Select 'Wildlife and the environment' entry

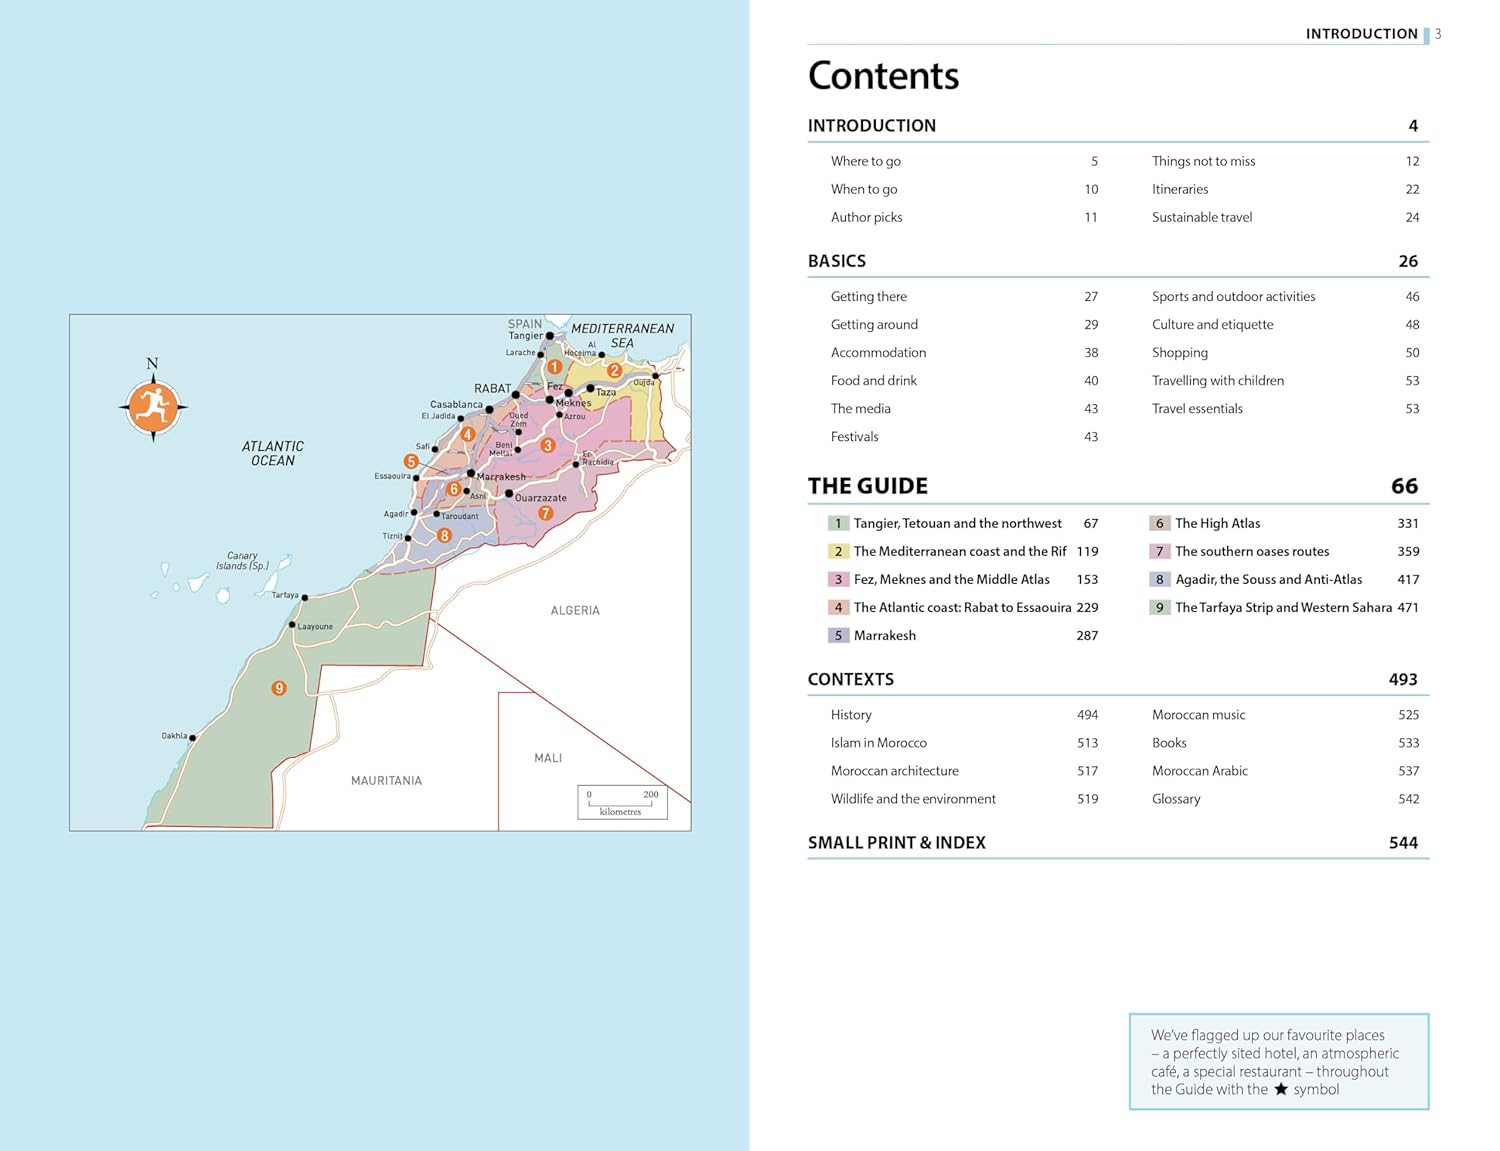click(913, 798)
